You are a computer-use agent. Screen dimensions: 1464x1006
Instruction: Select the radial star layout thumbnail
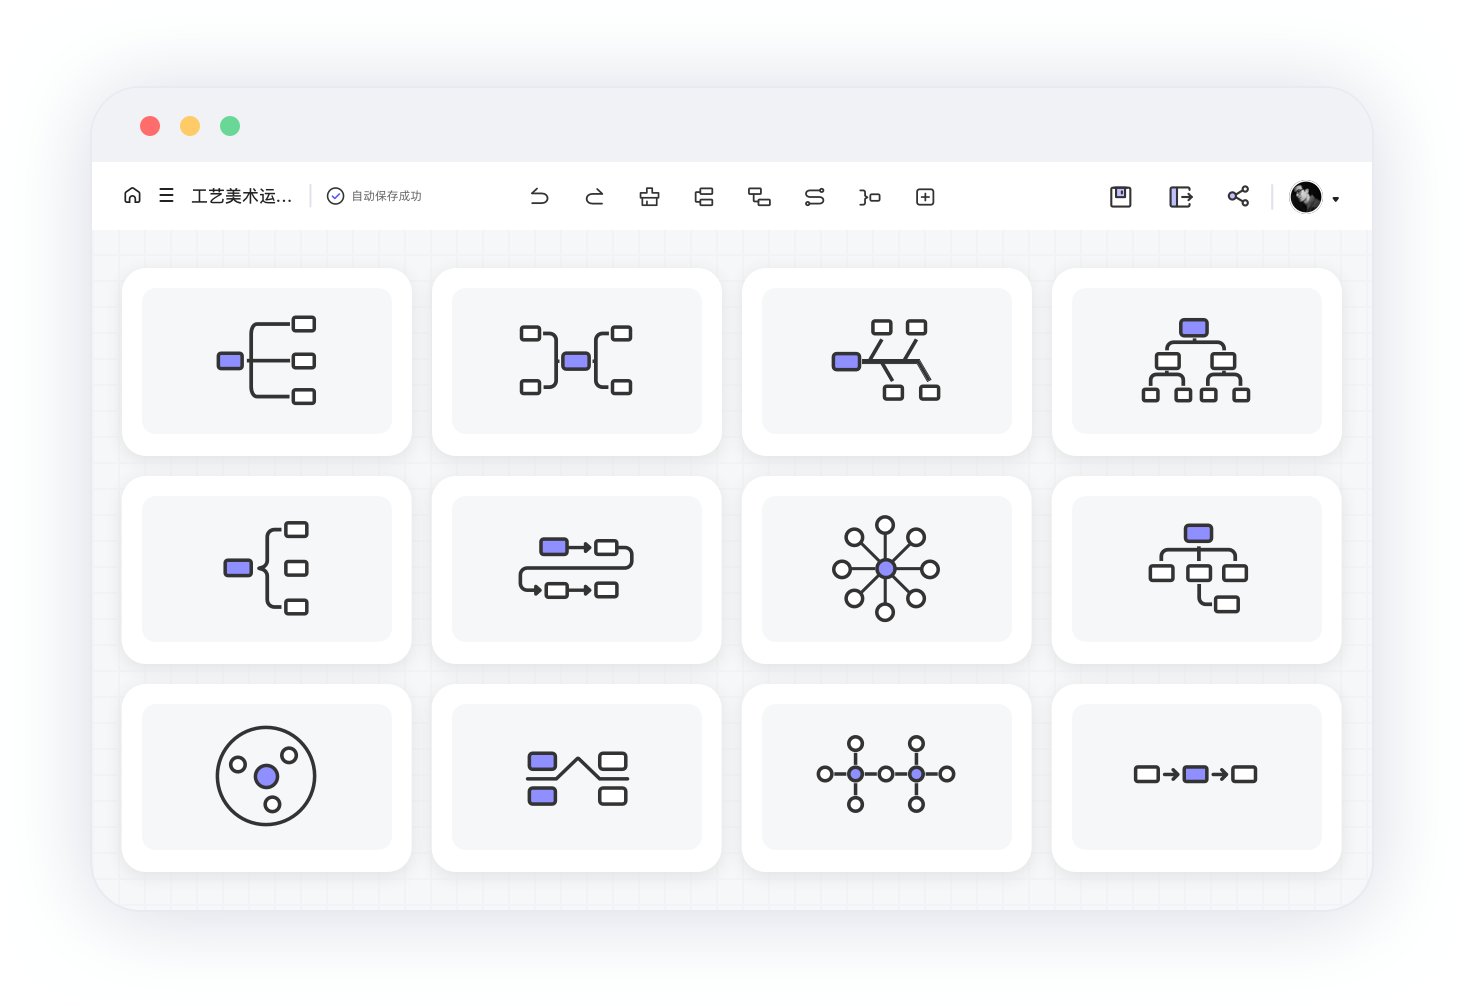[886, 569]
